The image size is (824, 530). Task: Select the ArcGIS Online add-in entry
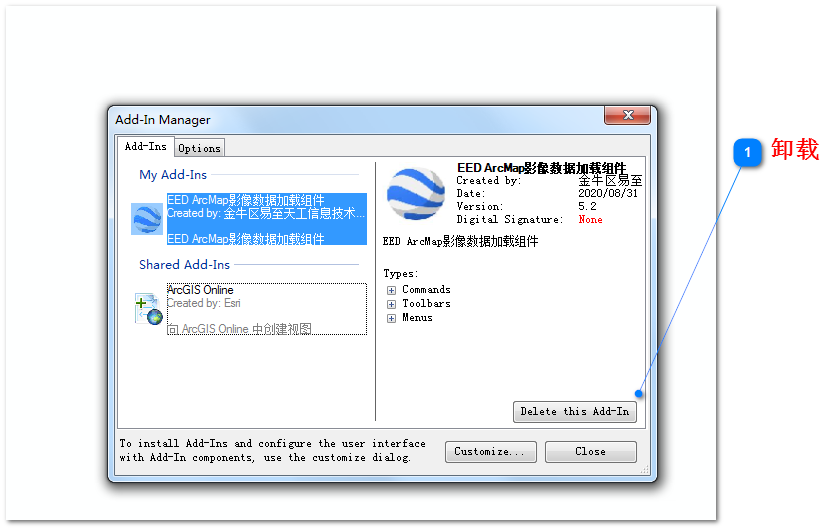pos(200,290)
